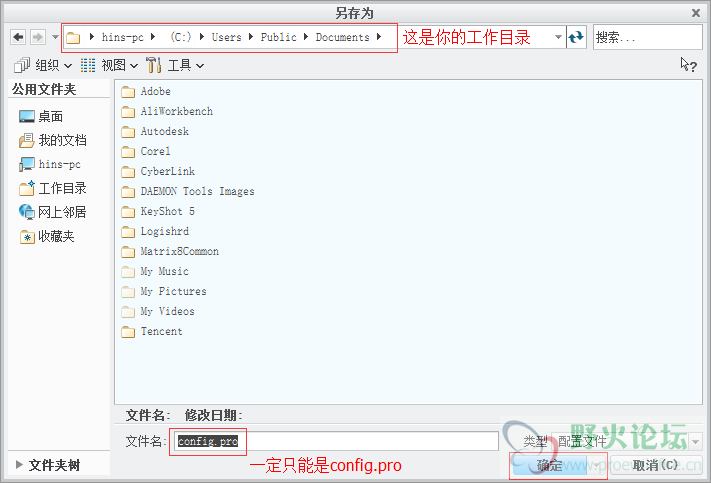The height and width of the screenshot is (483, 711).
Task: Click the context help cursor icon
Action: coord(688,65)
